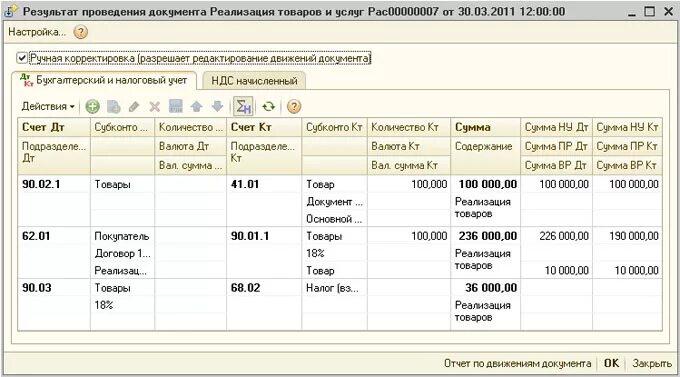Select the Договор 1... subconto cell
The image size is (680, 377).
coord(122,253)
